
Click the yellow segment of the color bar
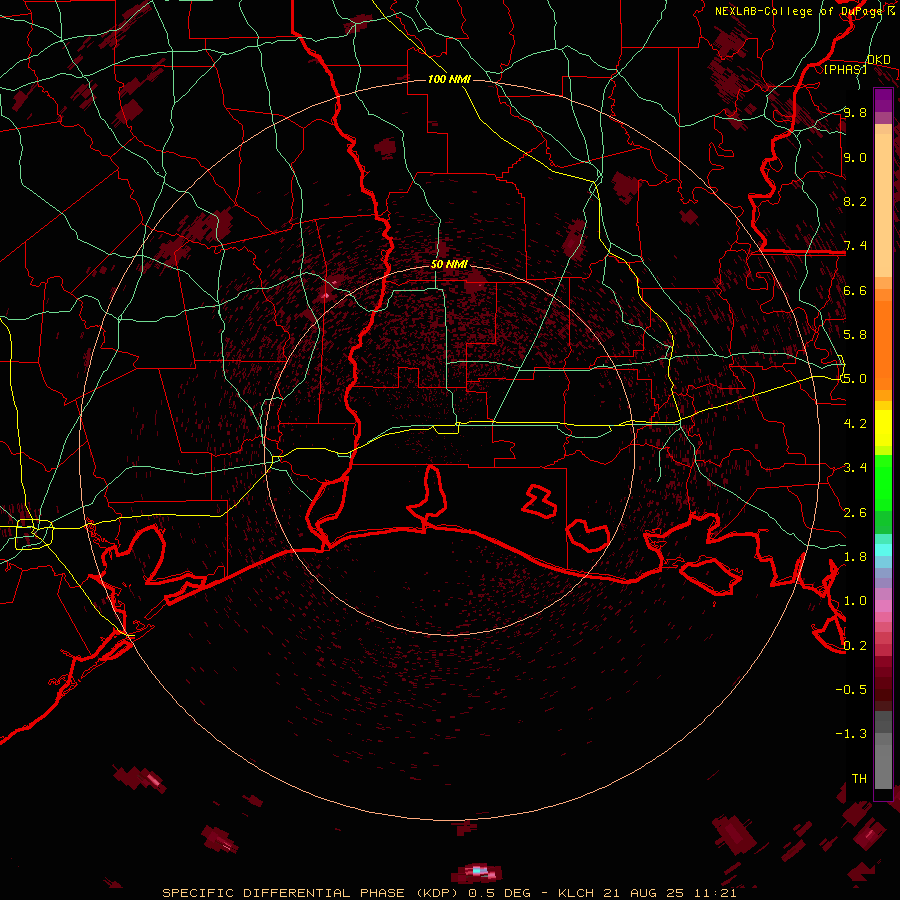(x=883, y=428)
